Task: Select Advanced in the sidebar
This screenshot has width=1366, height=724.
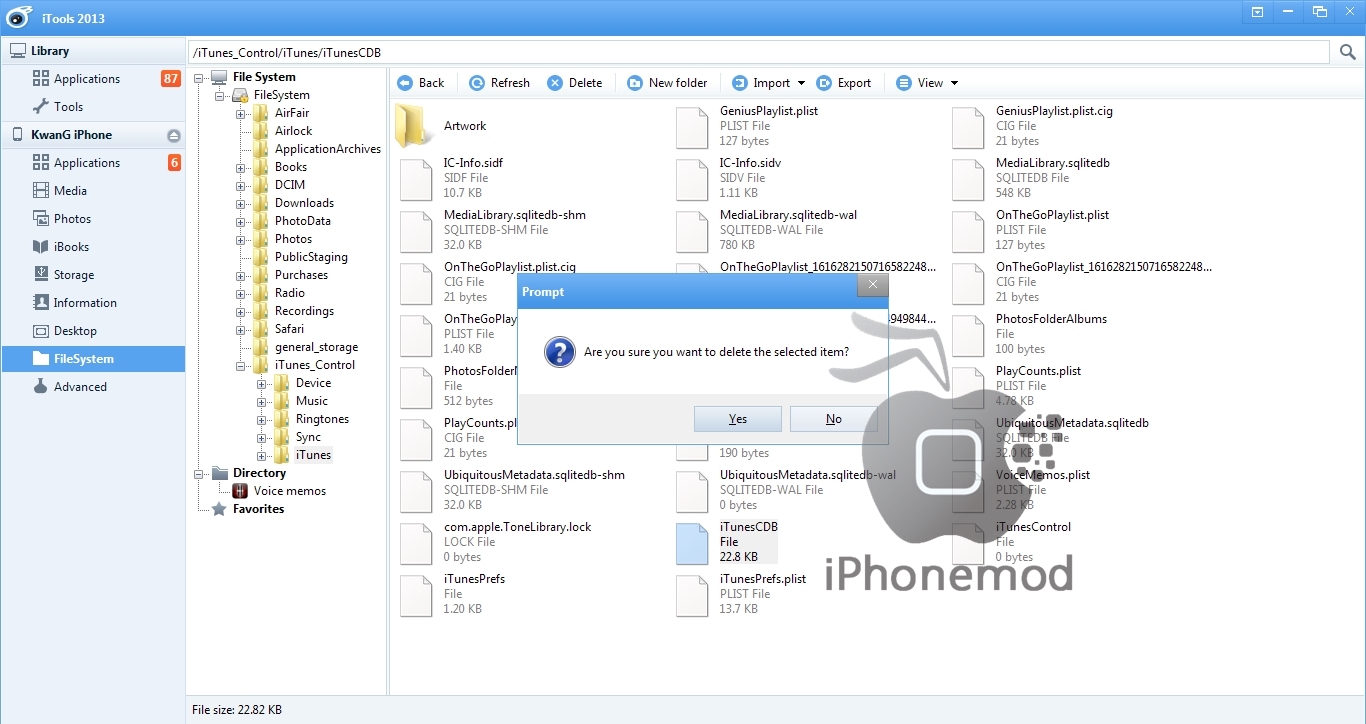Action: click(x=80, y=387)
